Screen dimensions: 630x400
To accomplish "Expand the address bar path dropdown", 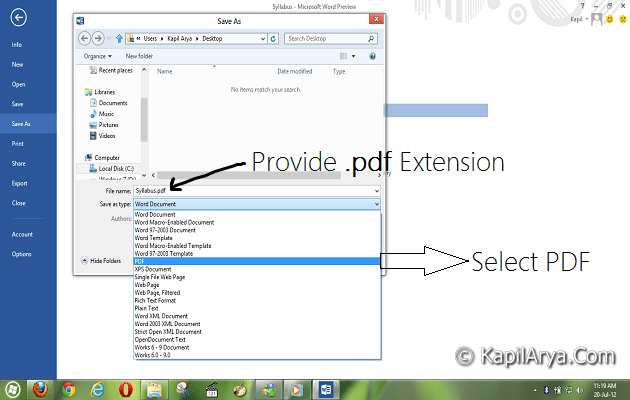I will (x=263, y=39).
